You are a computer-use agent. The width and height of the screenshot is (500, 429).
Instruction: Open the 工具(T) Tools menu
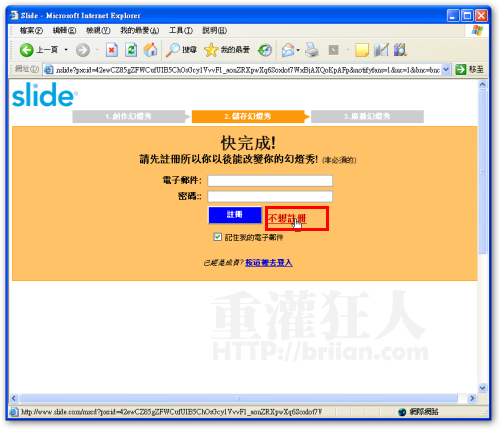click(181, 31)
